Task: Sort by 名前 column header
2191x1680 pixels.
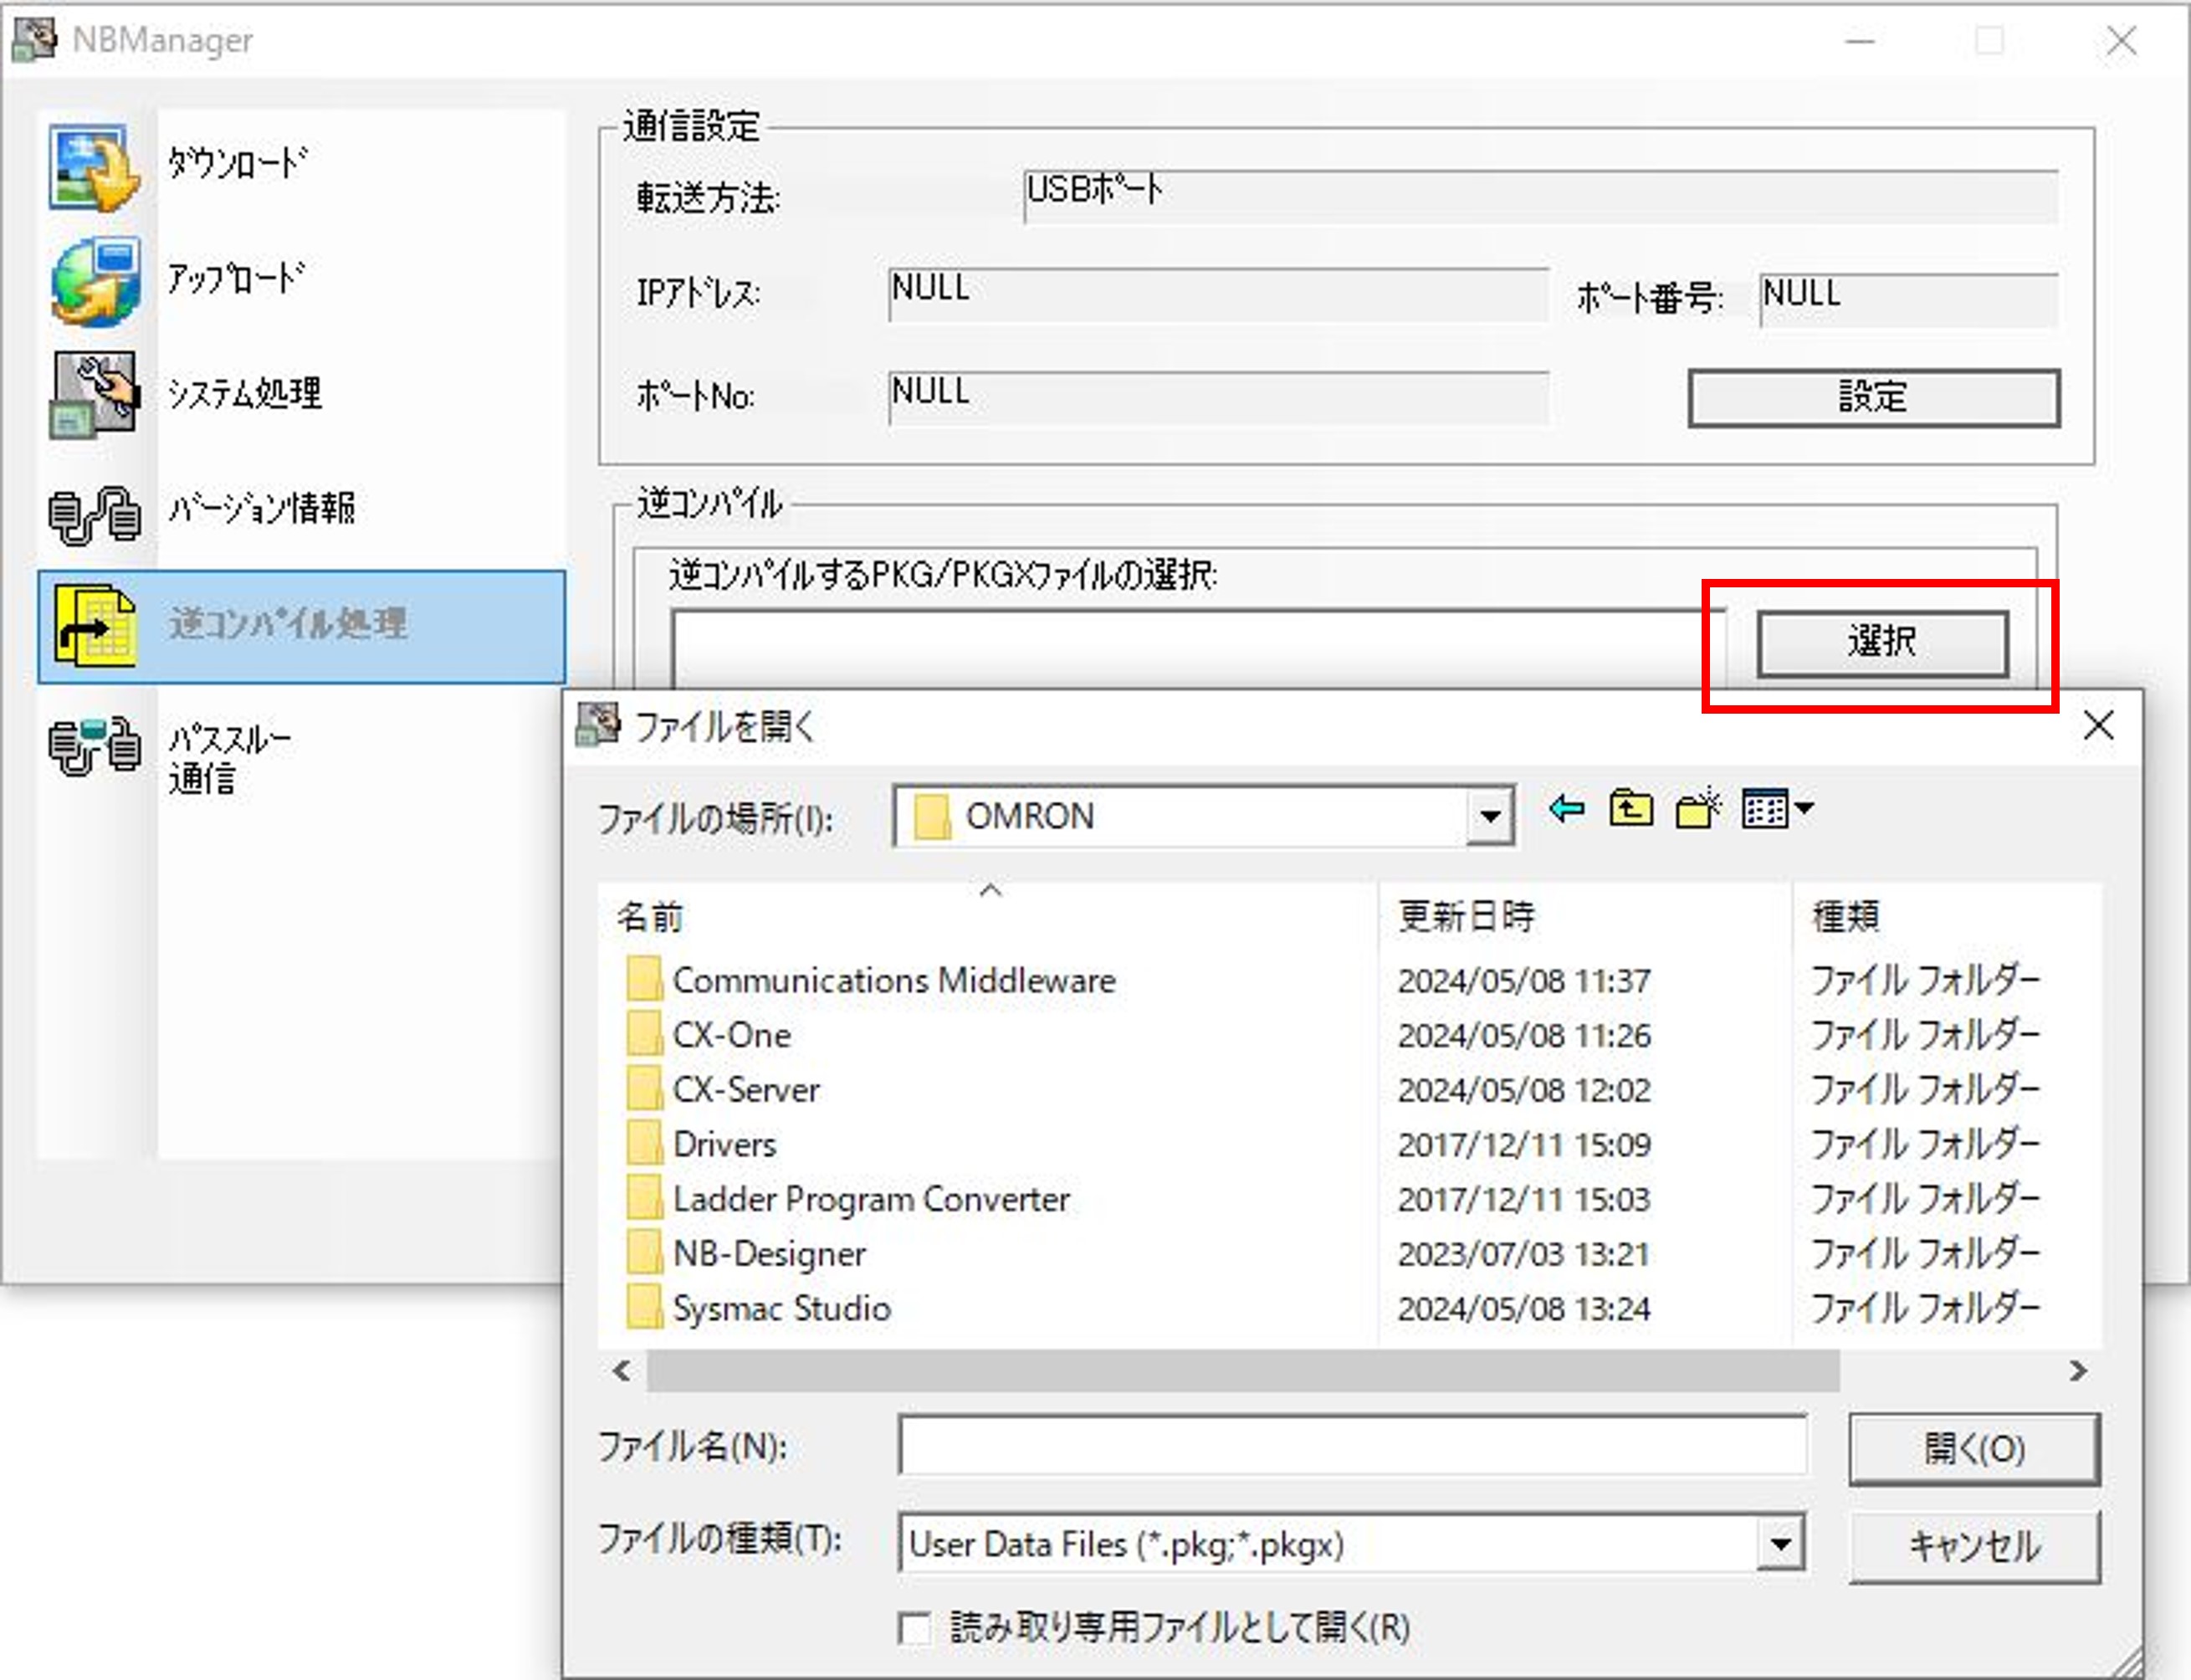Action: click(x=988, y=916)
